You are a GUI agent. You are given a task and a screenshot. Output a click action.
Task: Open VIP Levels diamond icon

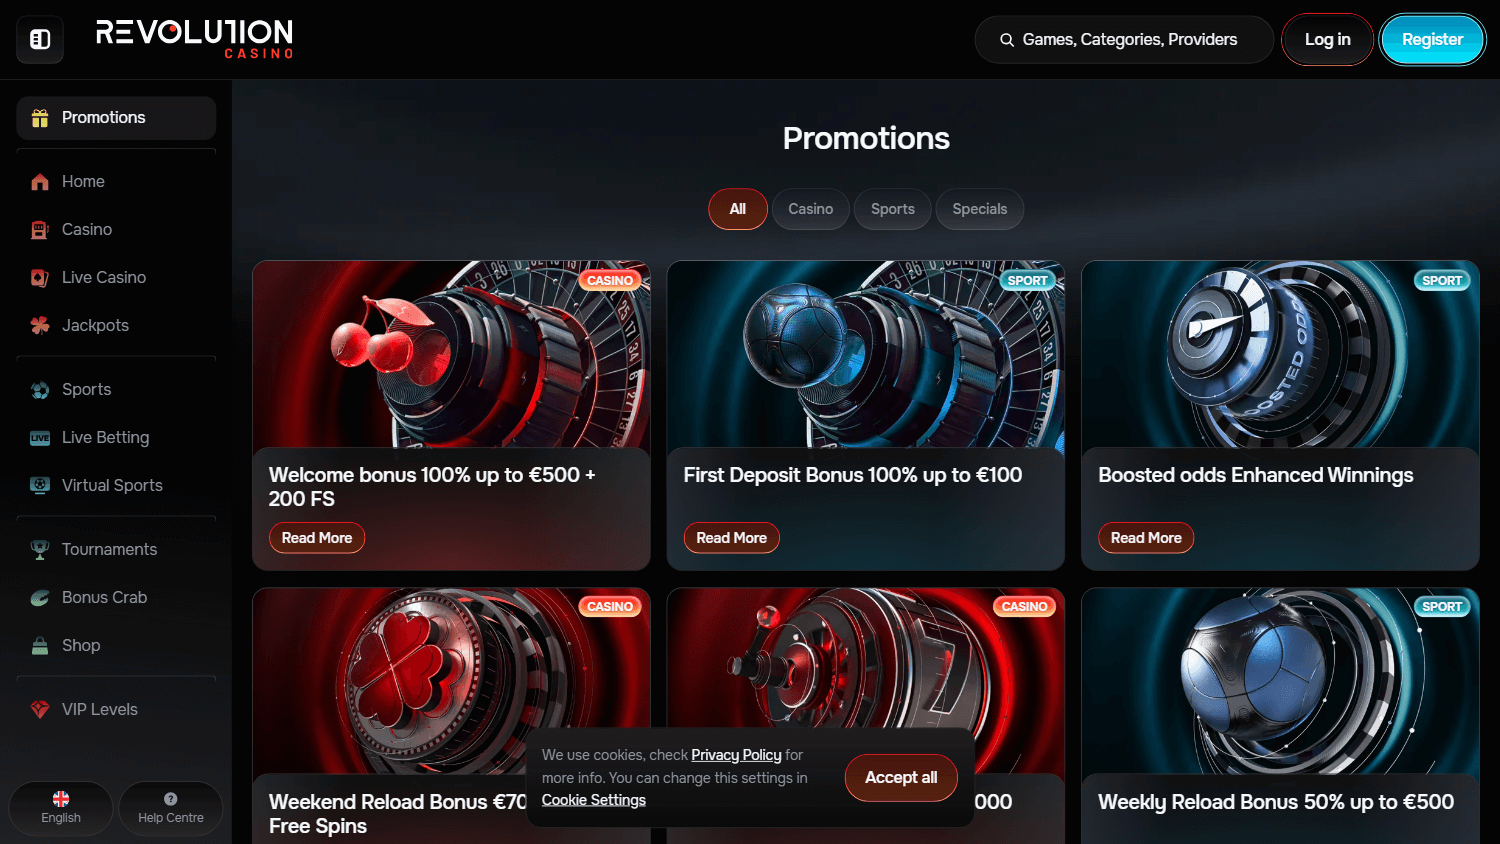[40, 710]
